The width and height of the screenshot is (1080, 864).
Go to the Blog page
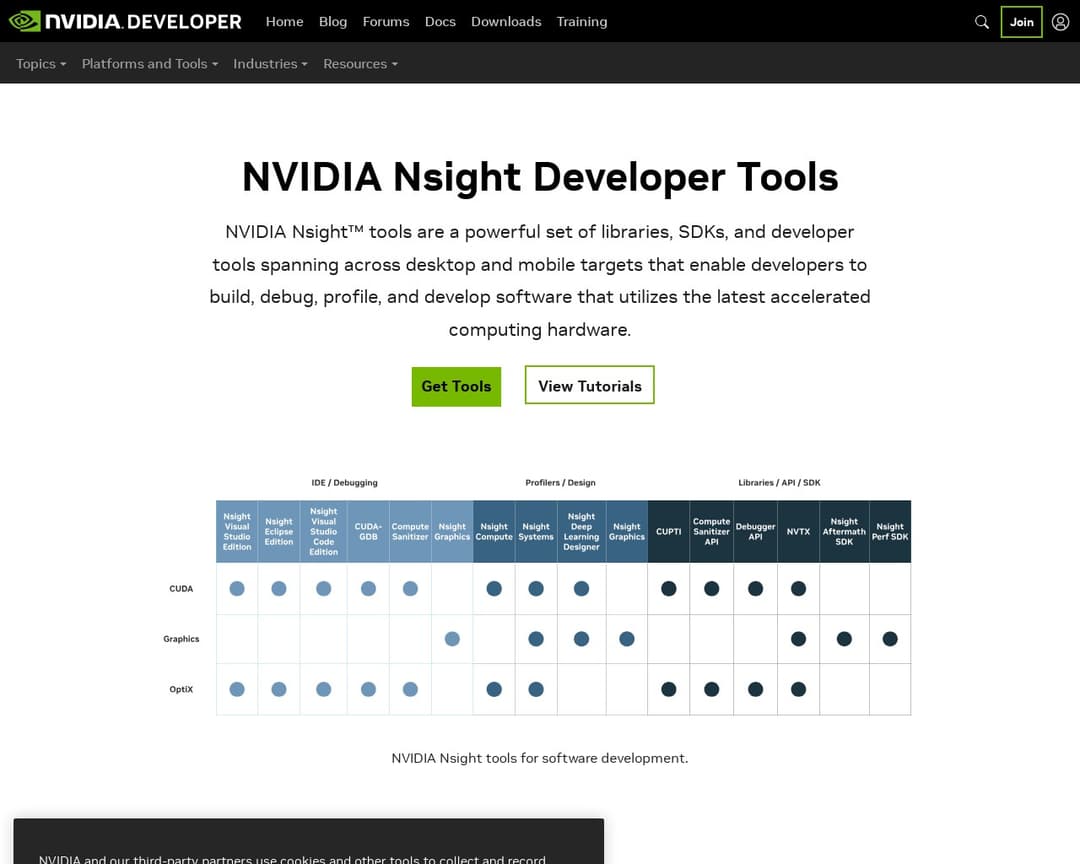333,22
